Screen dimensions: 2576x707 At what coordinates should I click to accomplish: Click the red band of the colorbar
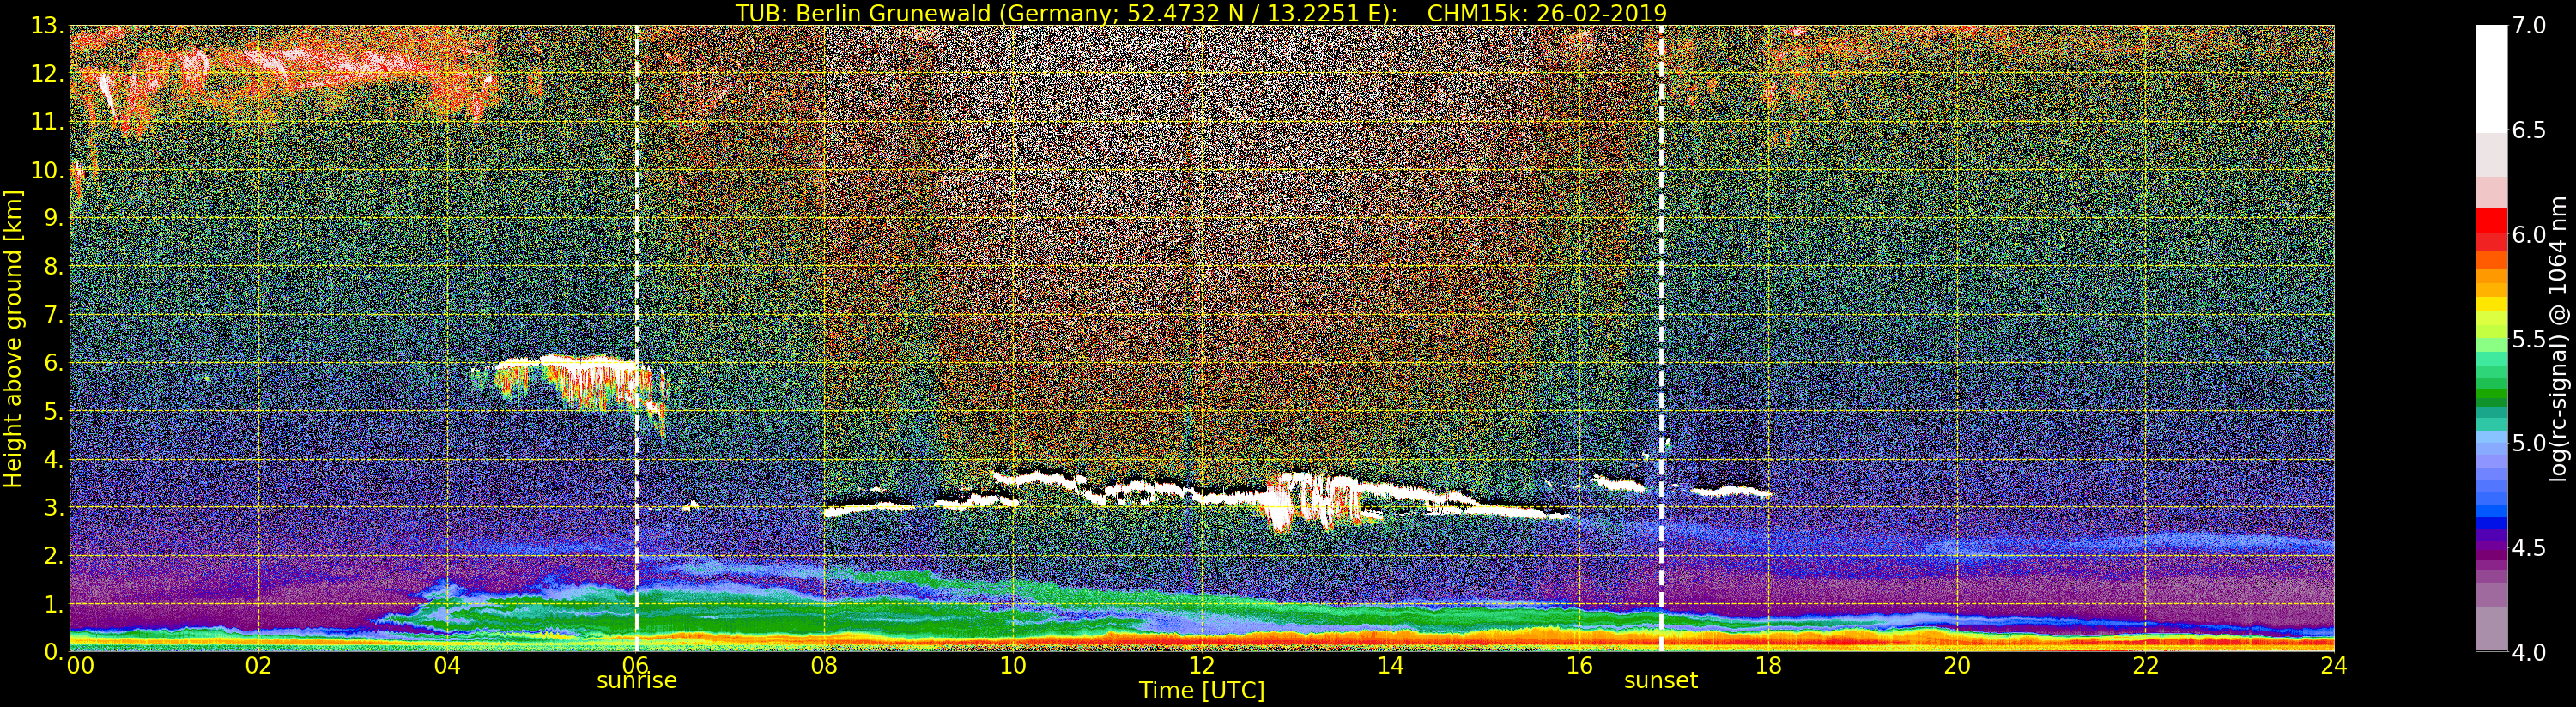pos(2491,228)
